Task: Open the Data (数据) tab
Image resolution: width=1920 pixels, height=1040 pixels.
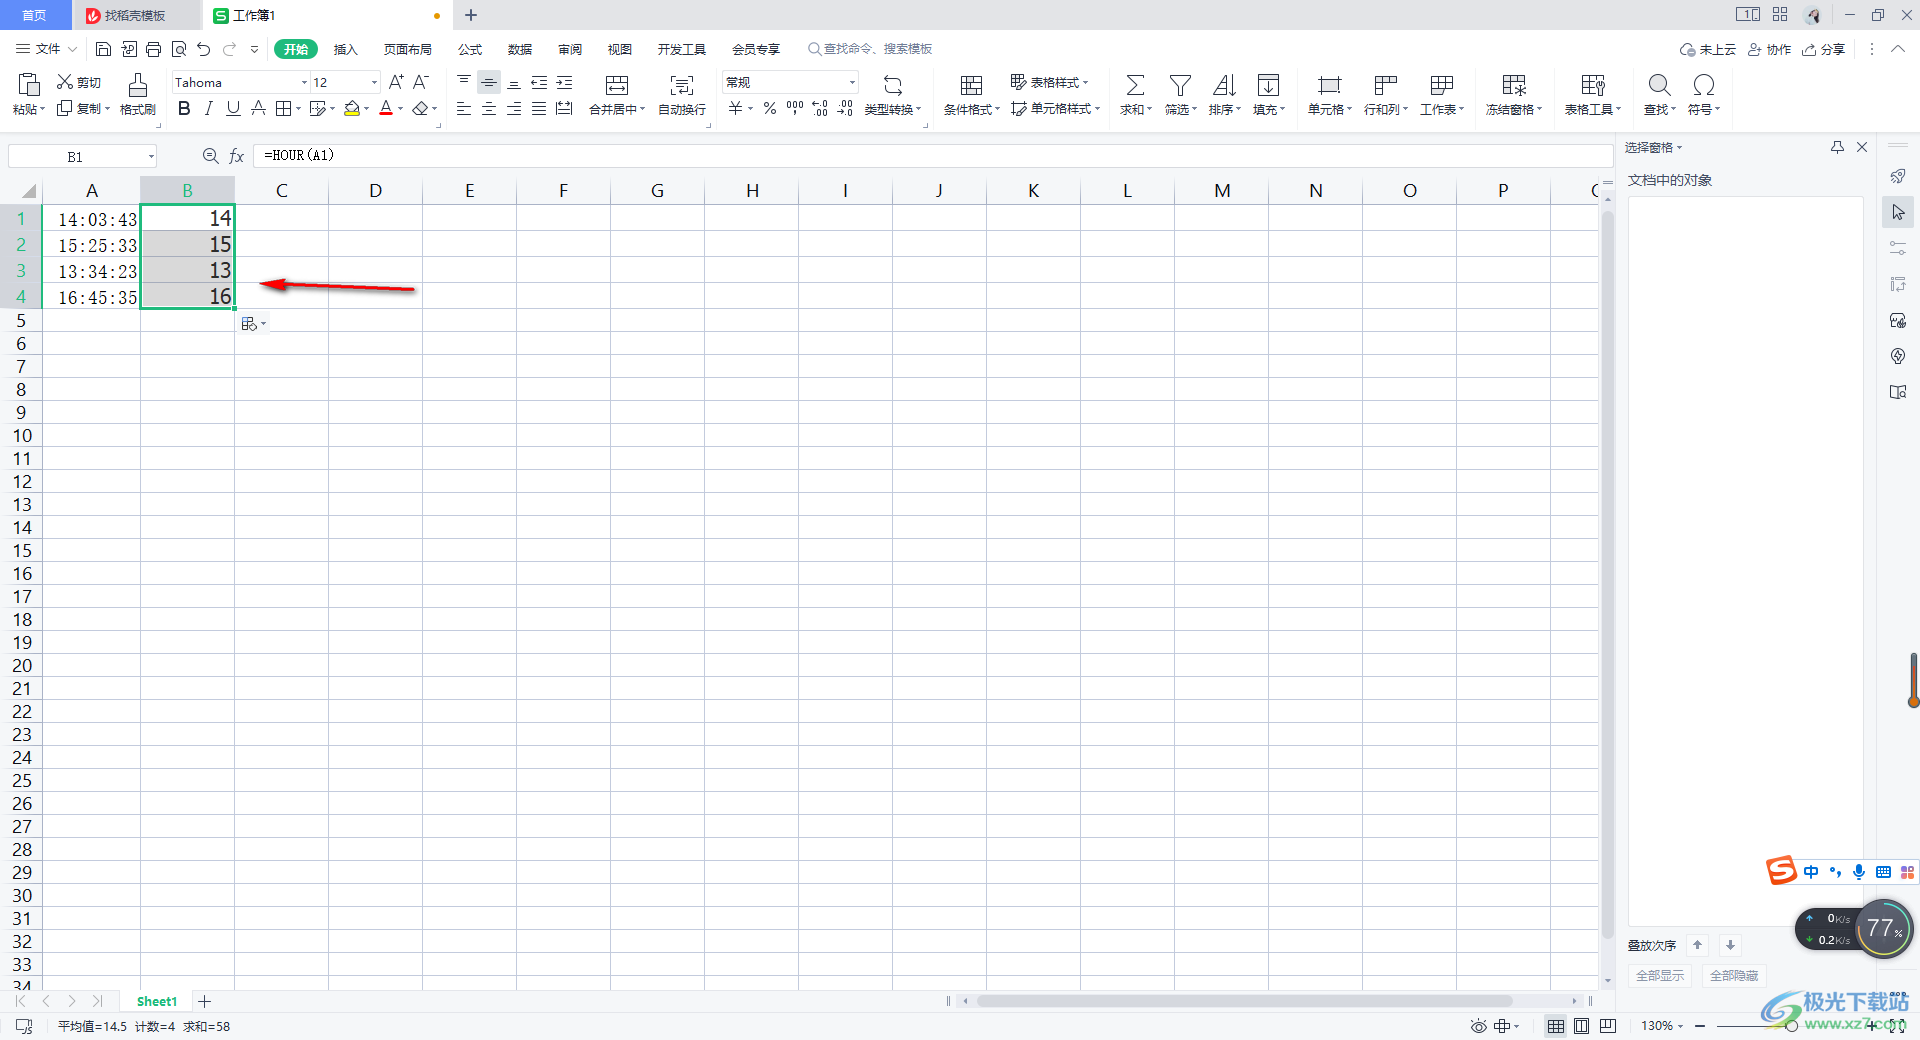Action: pyautogui.click(x=520, y=49)
